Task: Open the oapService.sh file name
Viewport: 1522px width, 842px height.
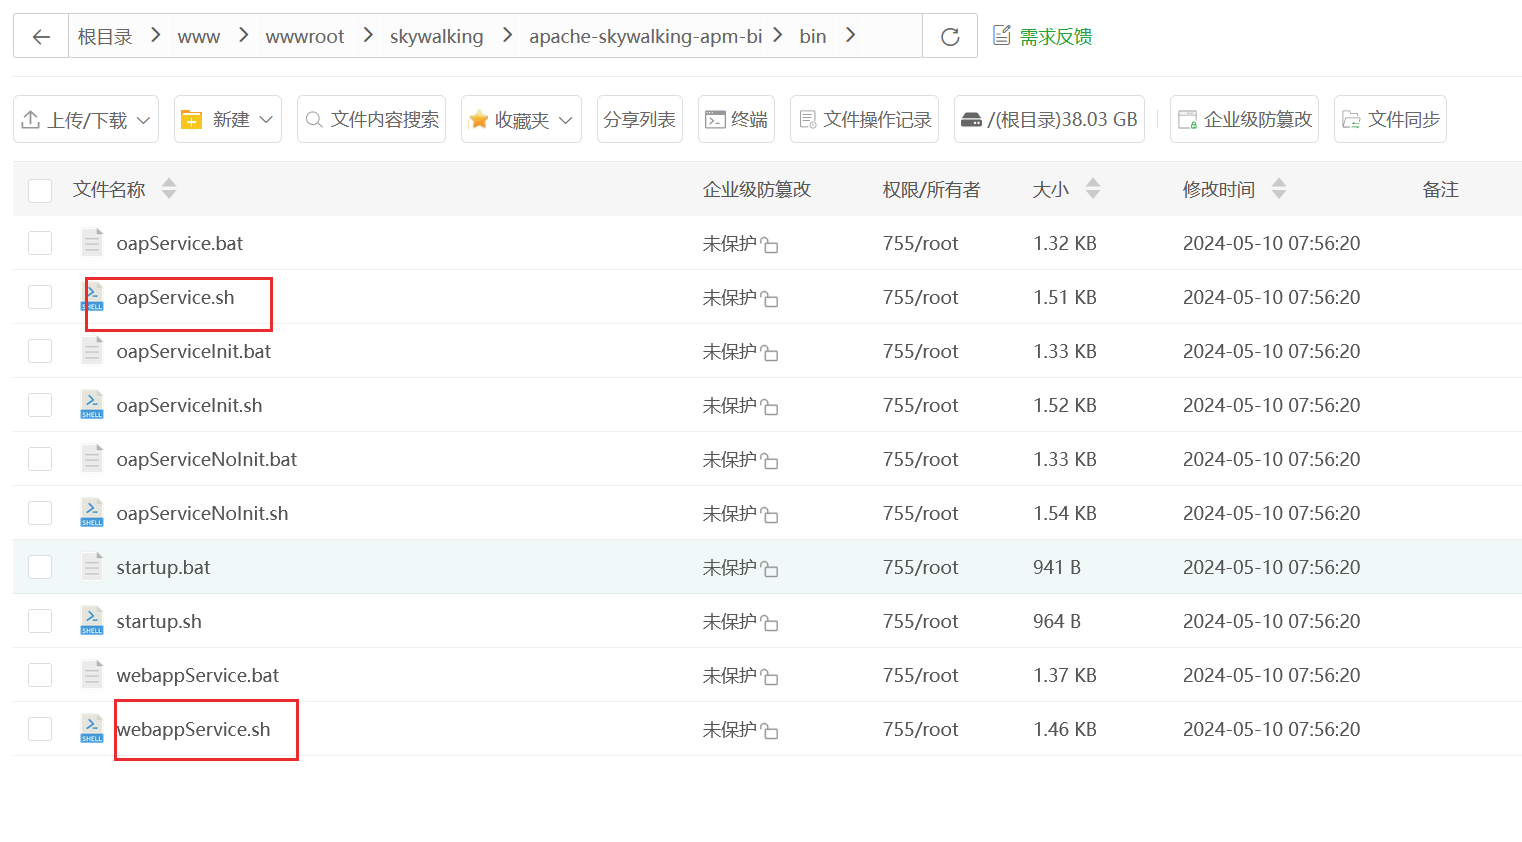Action: pos(175,297)
